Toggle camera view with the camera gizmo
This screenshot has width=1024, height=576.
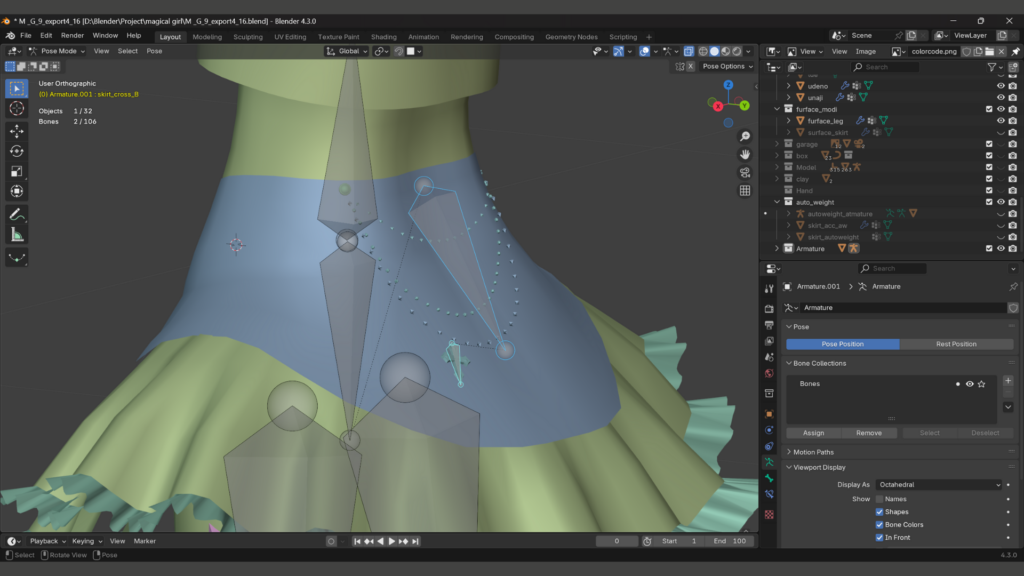tap(745, 172)
